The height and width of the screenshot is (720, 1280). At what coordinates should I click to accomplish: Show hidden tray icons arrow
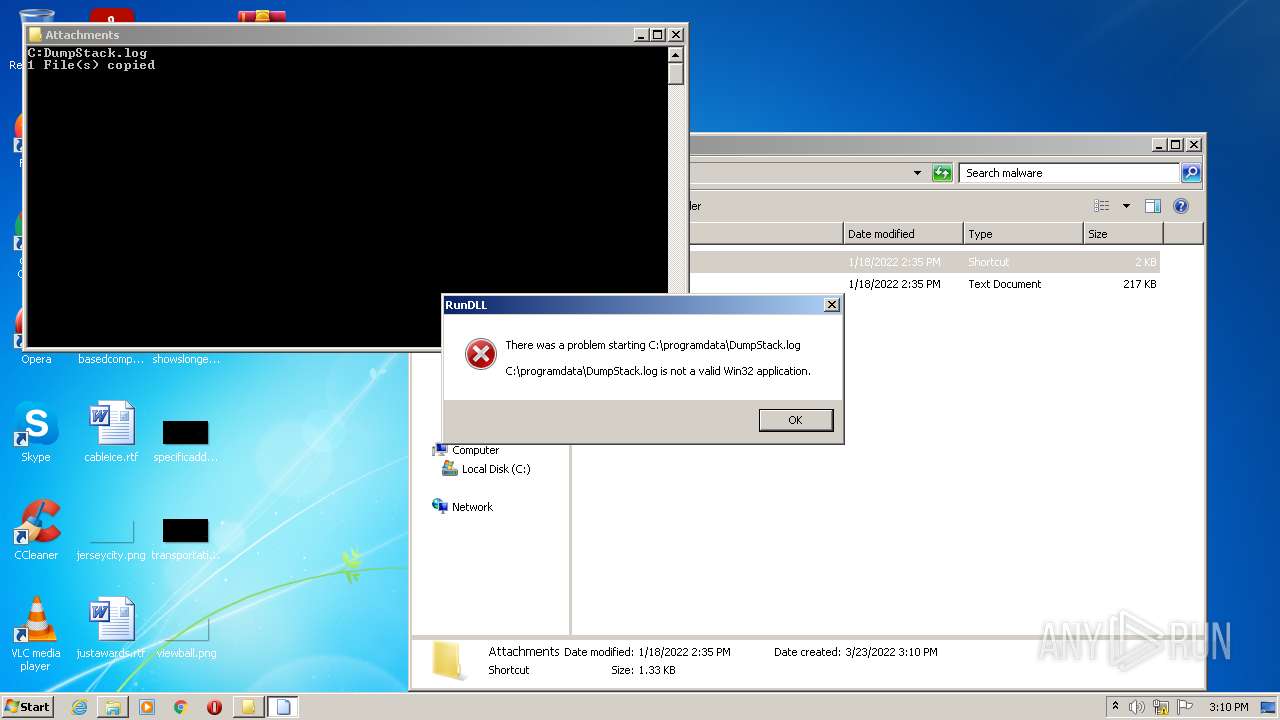click(x=1115, y=706)
